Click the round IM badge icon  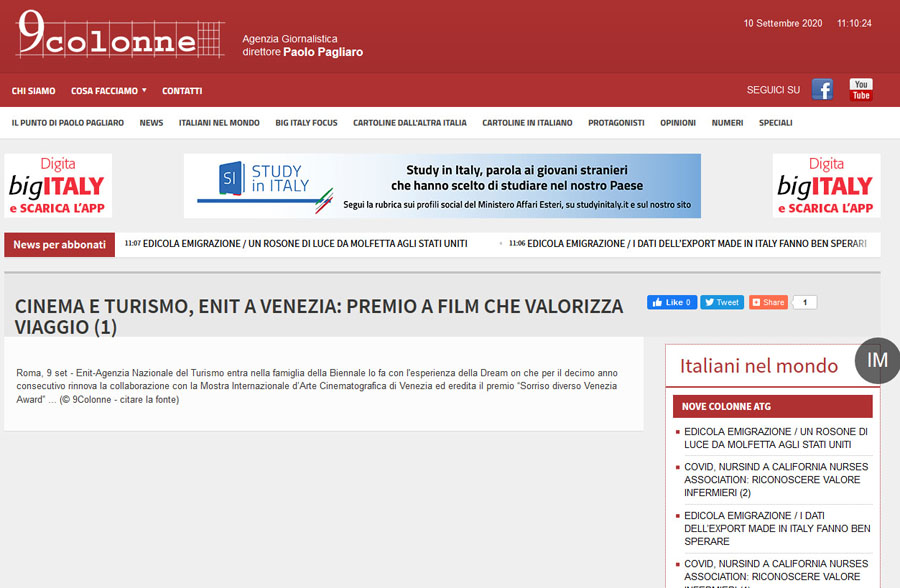click(x=877, y=361)
